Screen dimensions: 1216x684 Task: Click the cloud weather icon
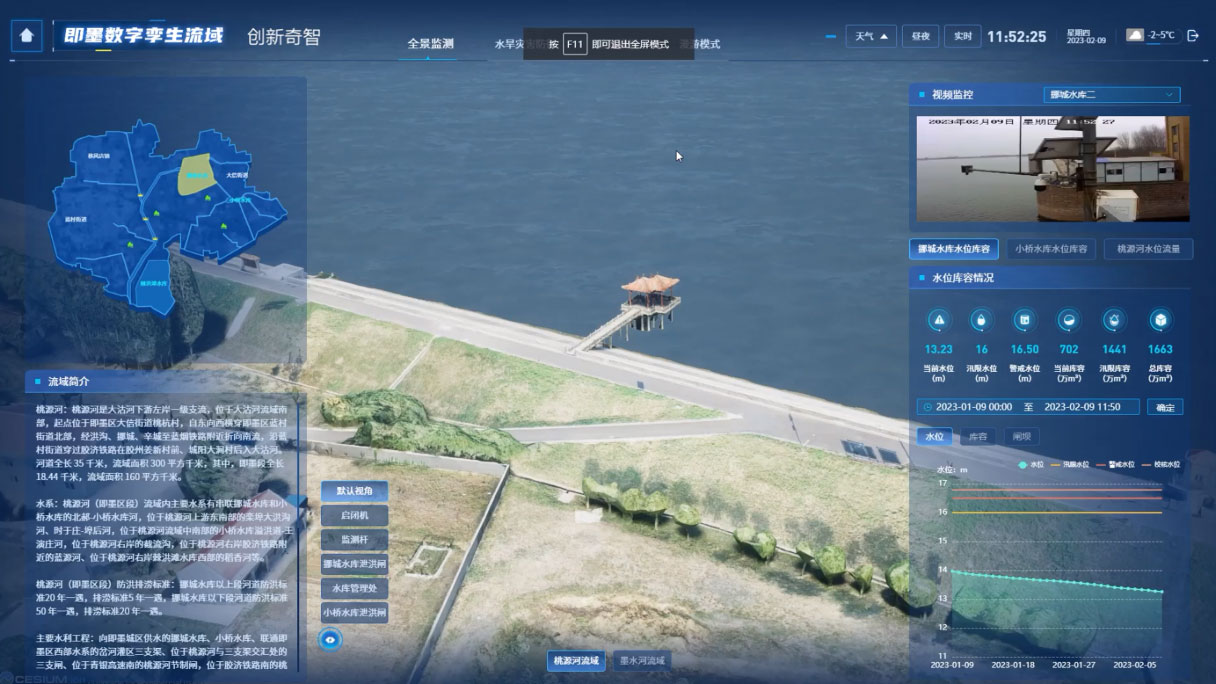(x=1135, y=35)
